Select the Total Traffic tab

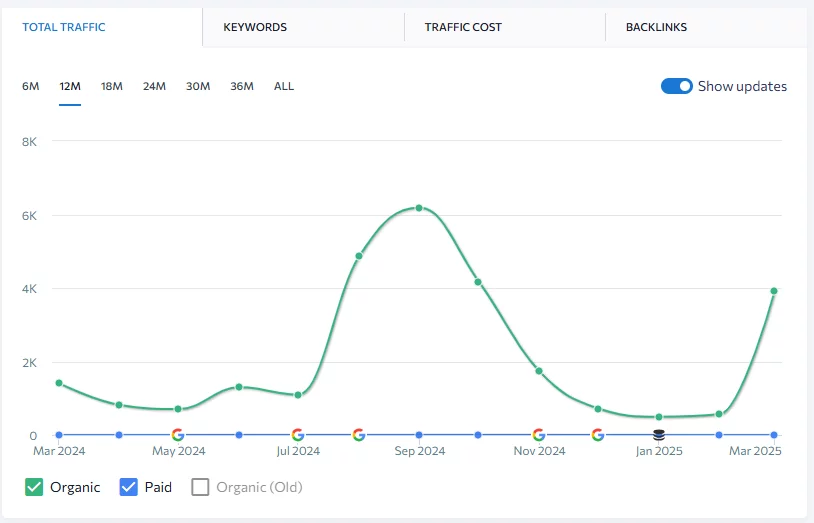[x=64, y=27]
